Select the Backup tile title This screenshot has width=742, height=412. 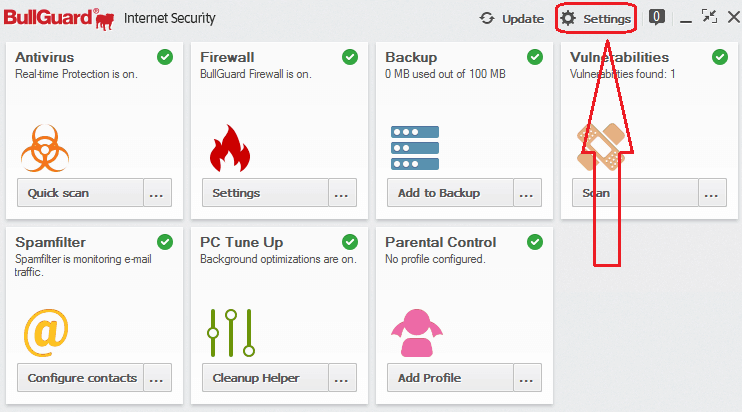pos(411,57)
